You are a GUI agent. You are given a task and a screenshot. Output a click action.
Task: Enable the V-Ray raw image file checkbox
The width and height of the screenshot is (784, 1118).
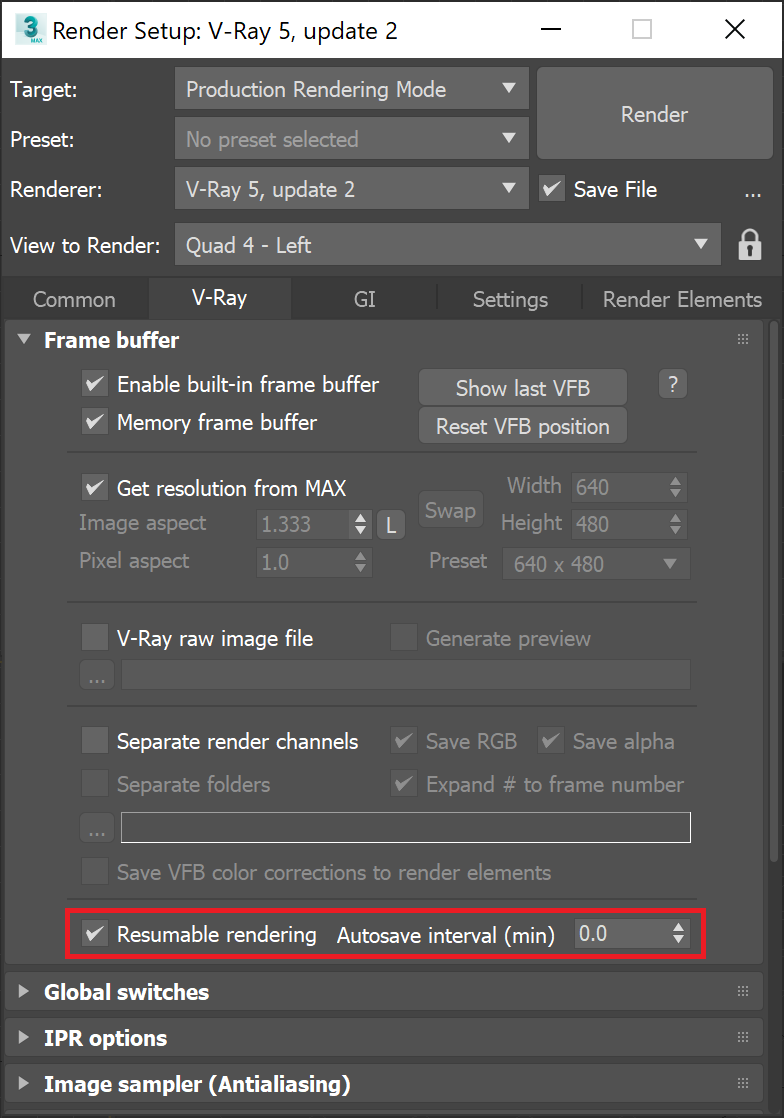[x=94, y=638]
